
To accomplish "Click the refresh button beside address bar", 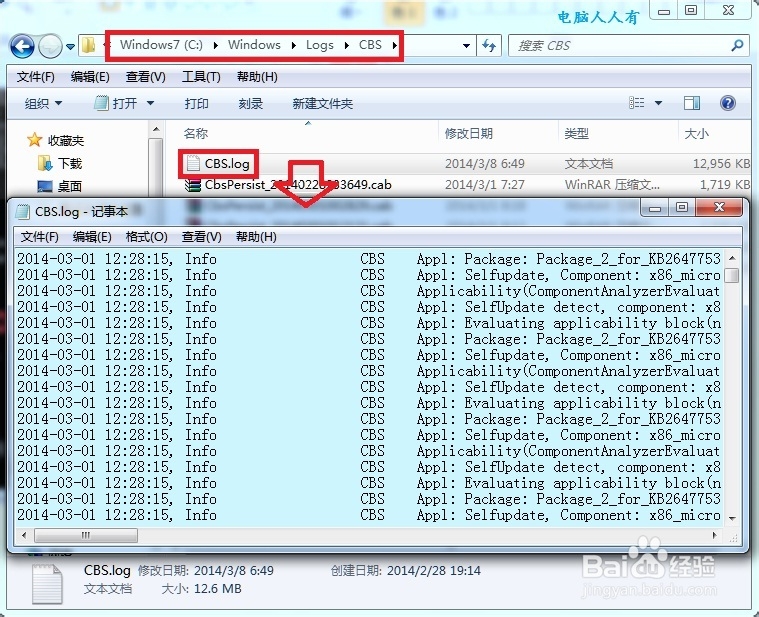I will tap(489, 46).
